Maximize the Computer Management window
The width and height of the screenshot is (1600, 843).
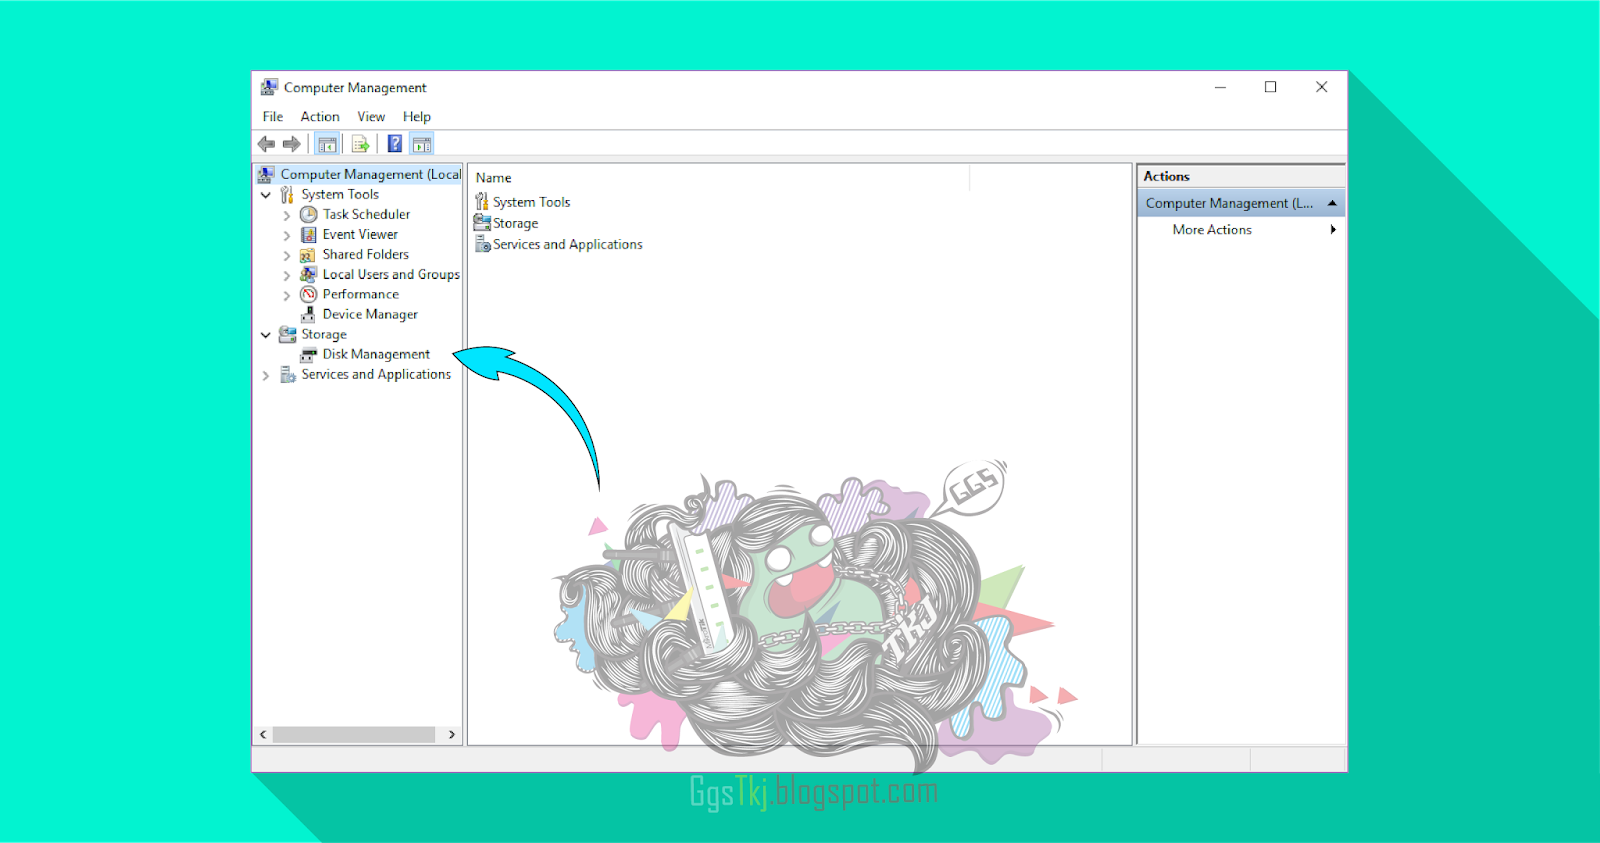point(1270,87)
